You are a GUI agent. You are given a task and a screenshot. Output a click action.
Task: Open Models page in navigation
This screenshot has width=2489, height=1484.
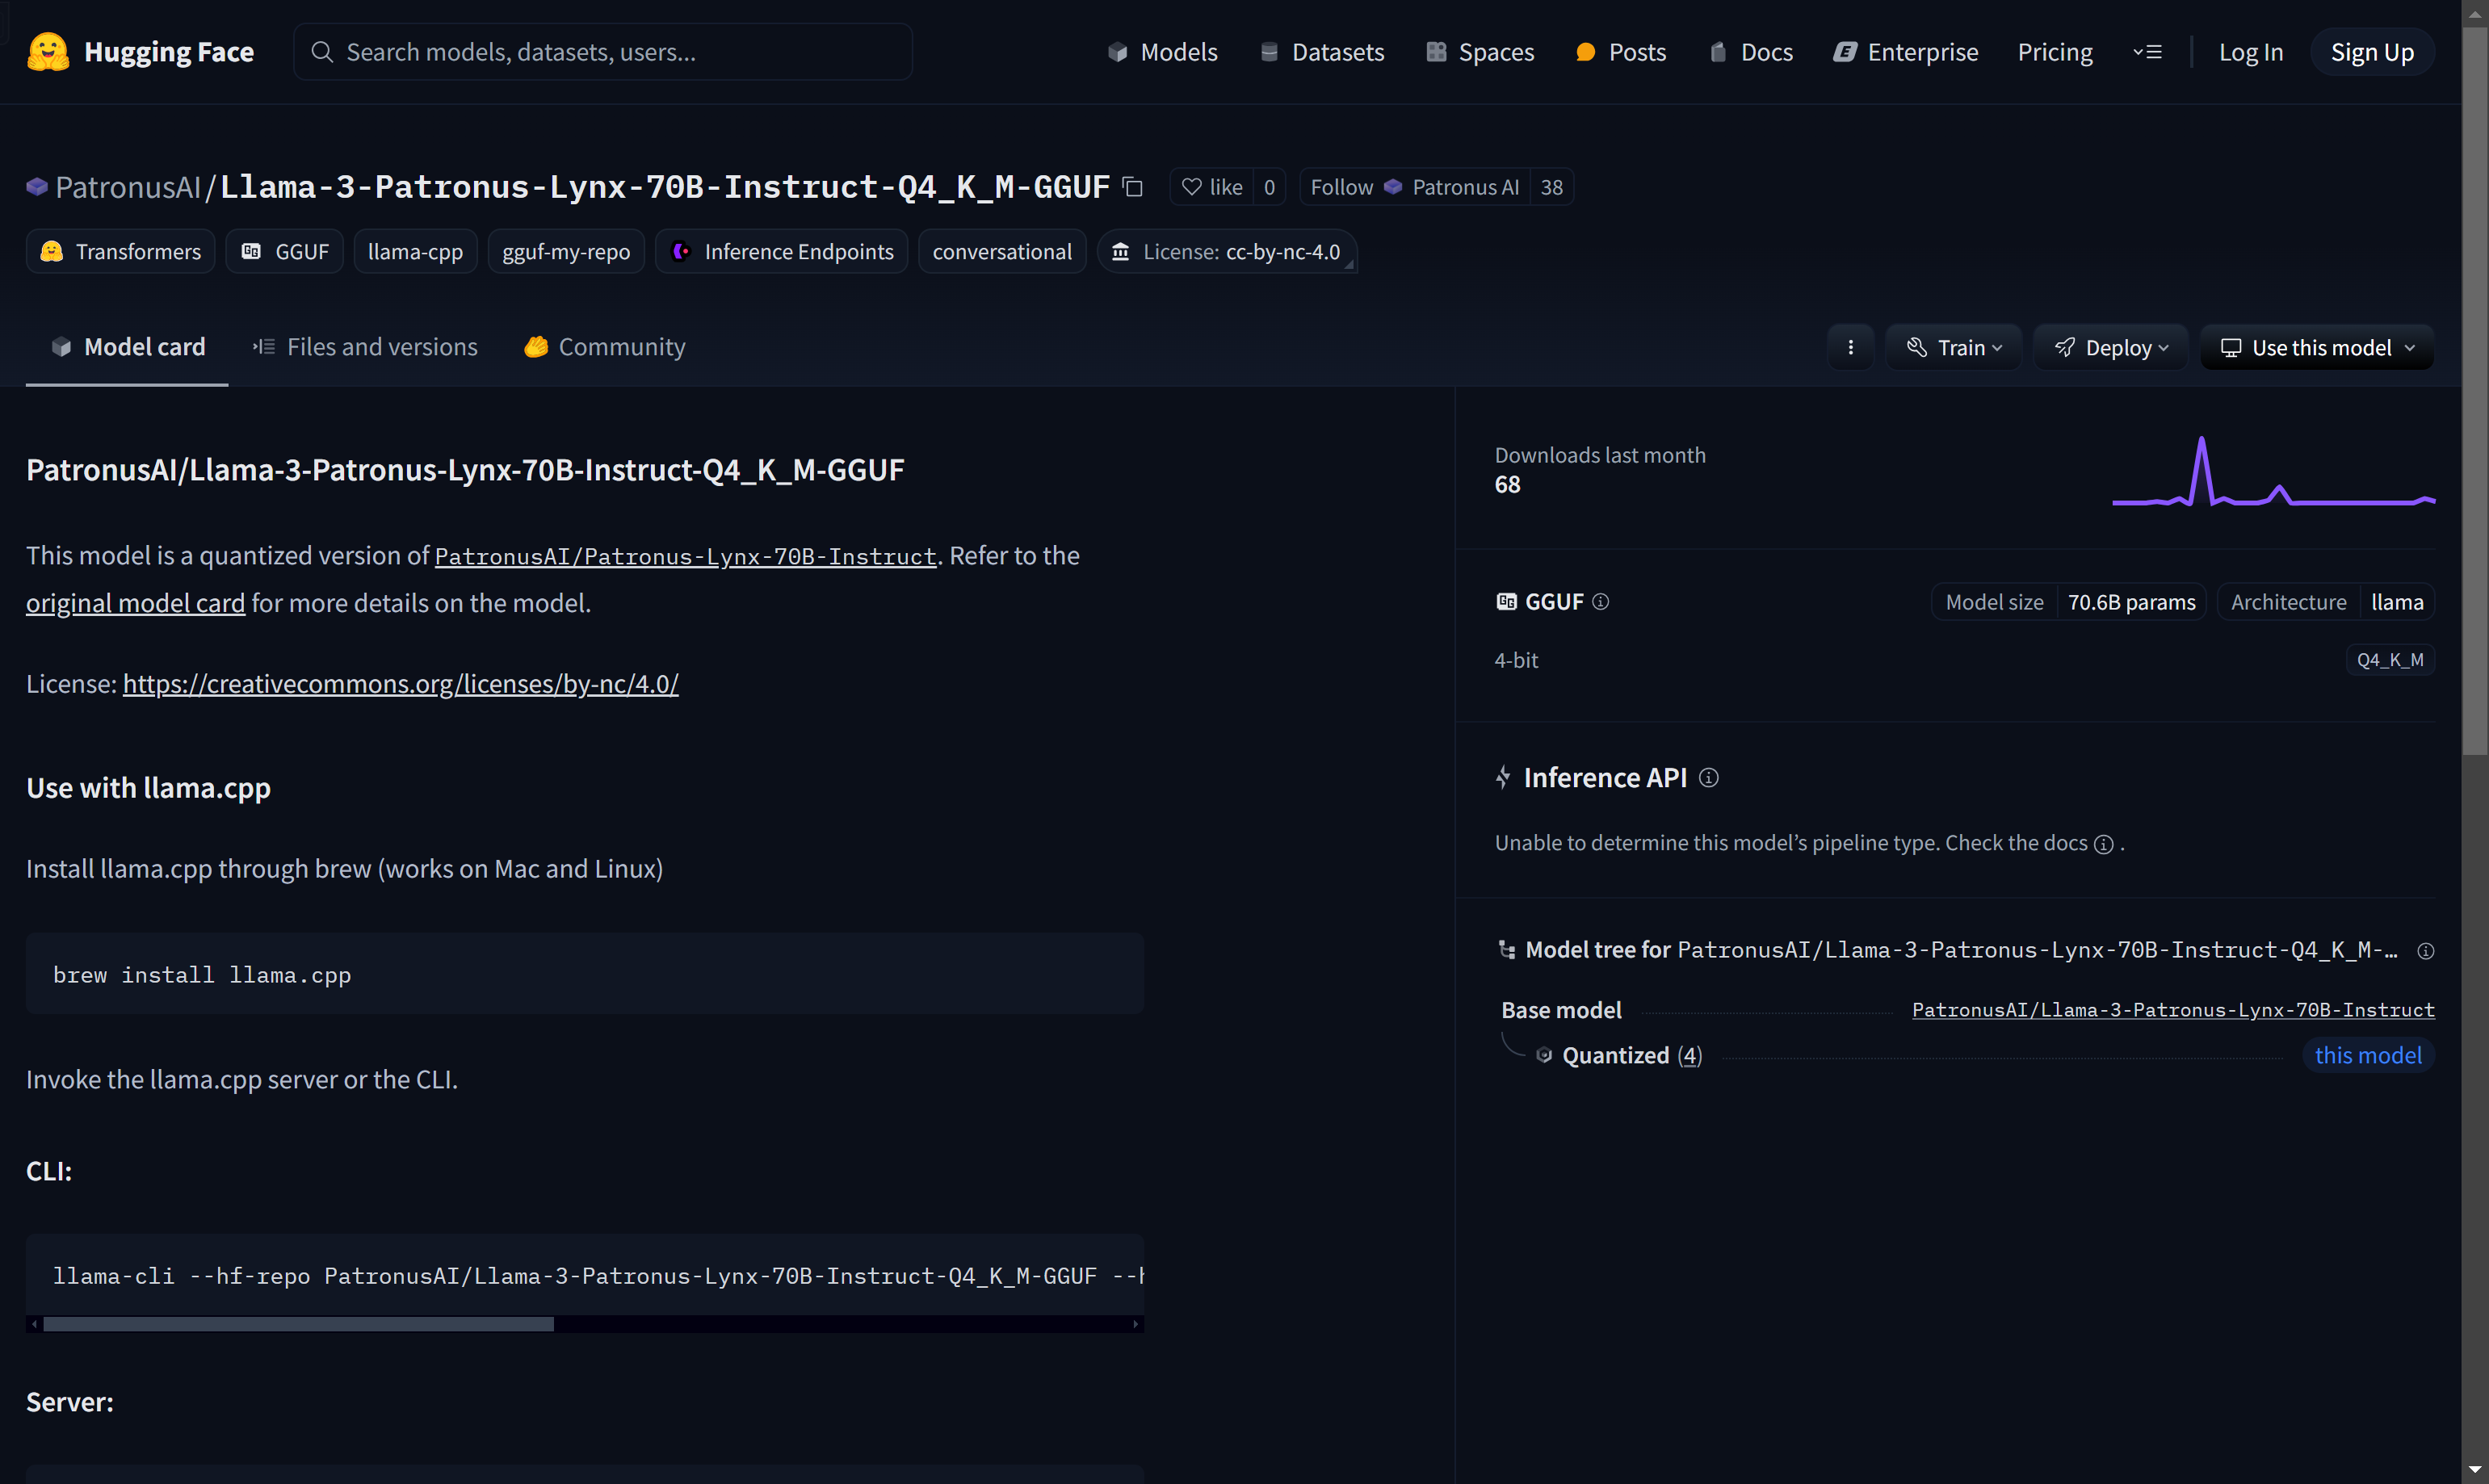(1162, 52)
